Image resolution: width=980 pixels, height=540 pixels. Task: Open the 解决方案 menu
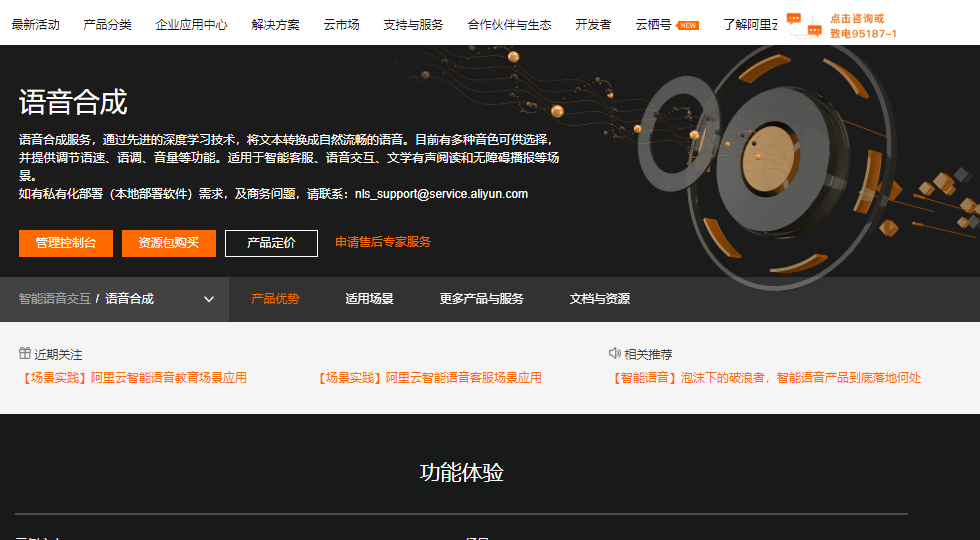276,25
